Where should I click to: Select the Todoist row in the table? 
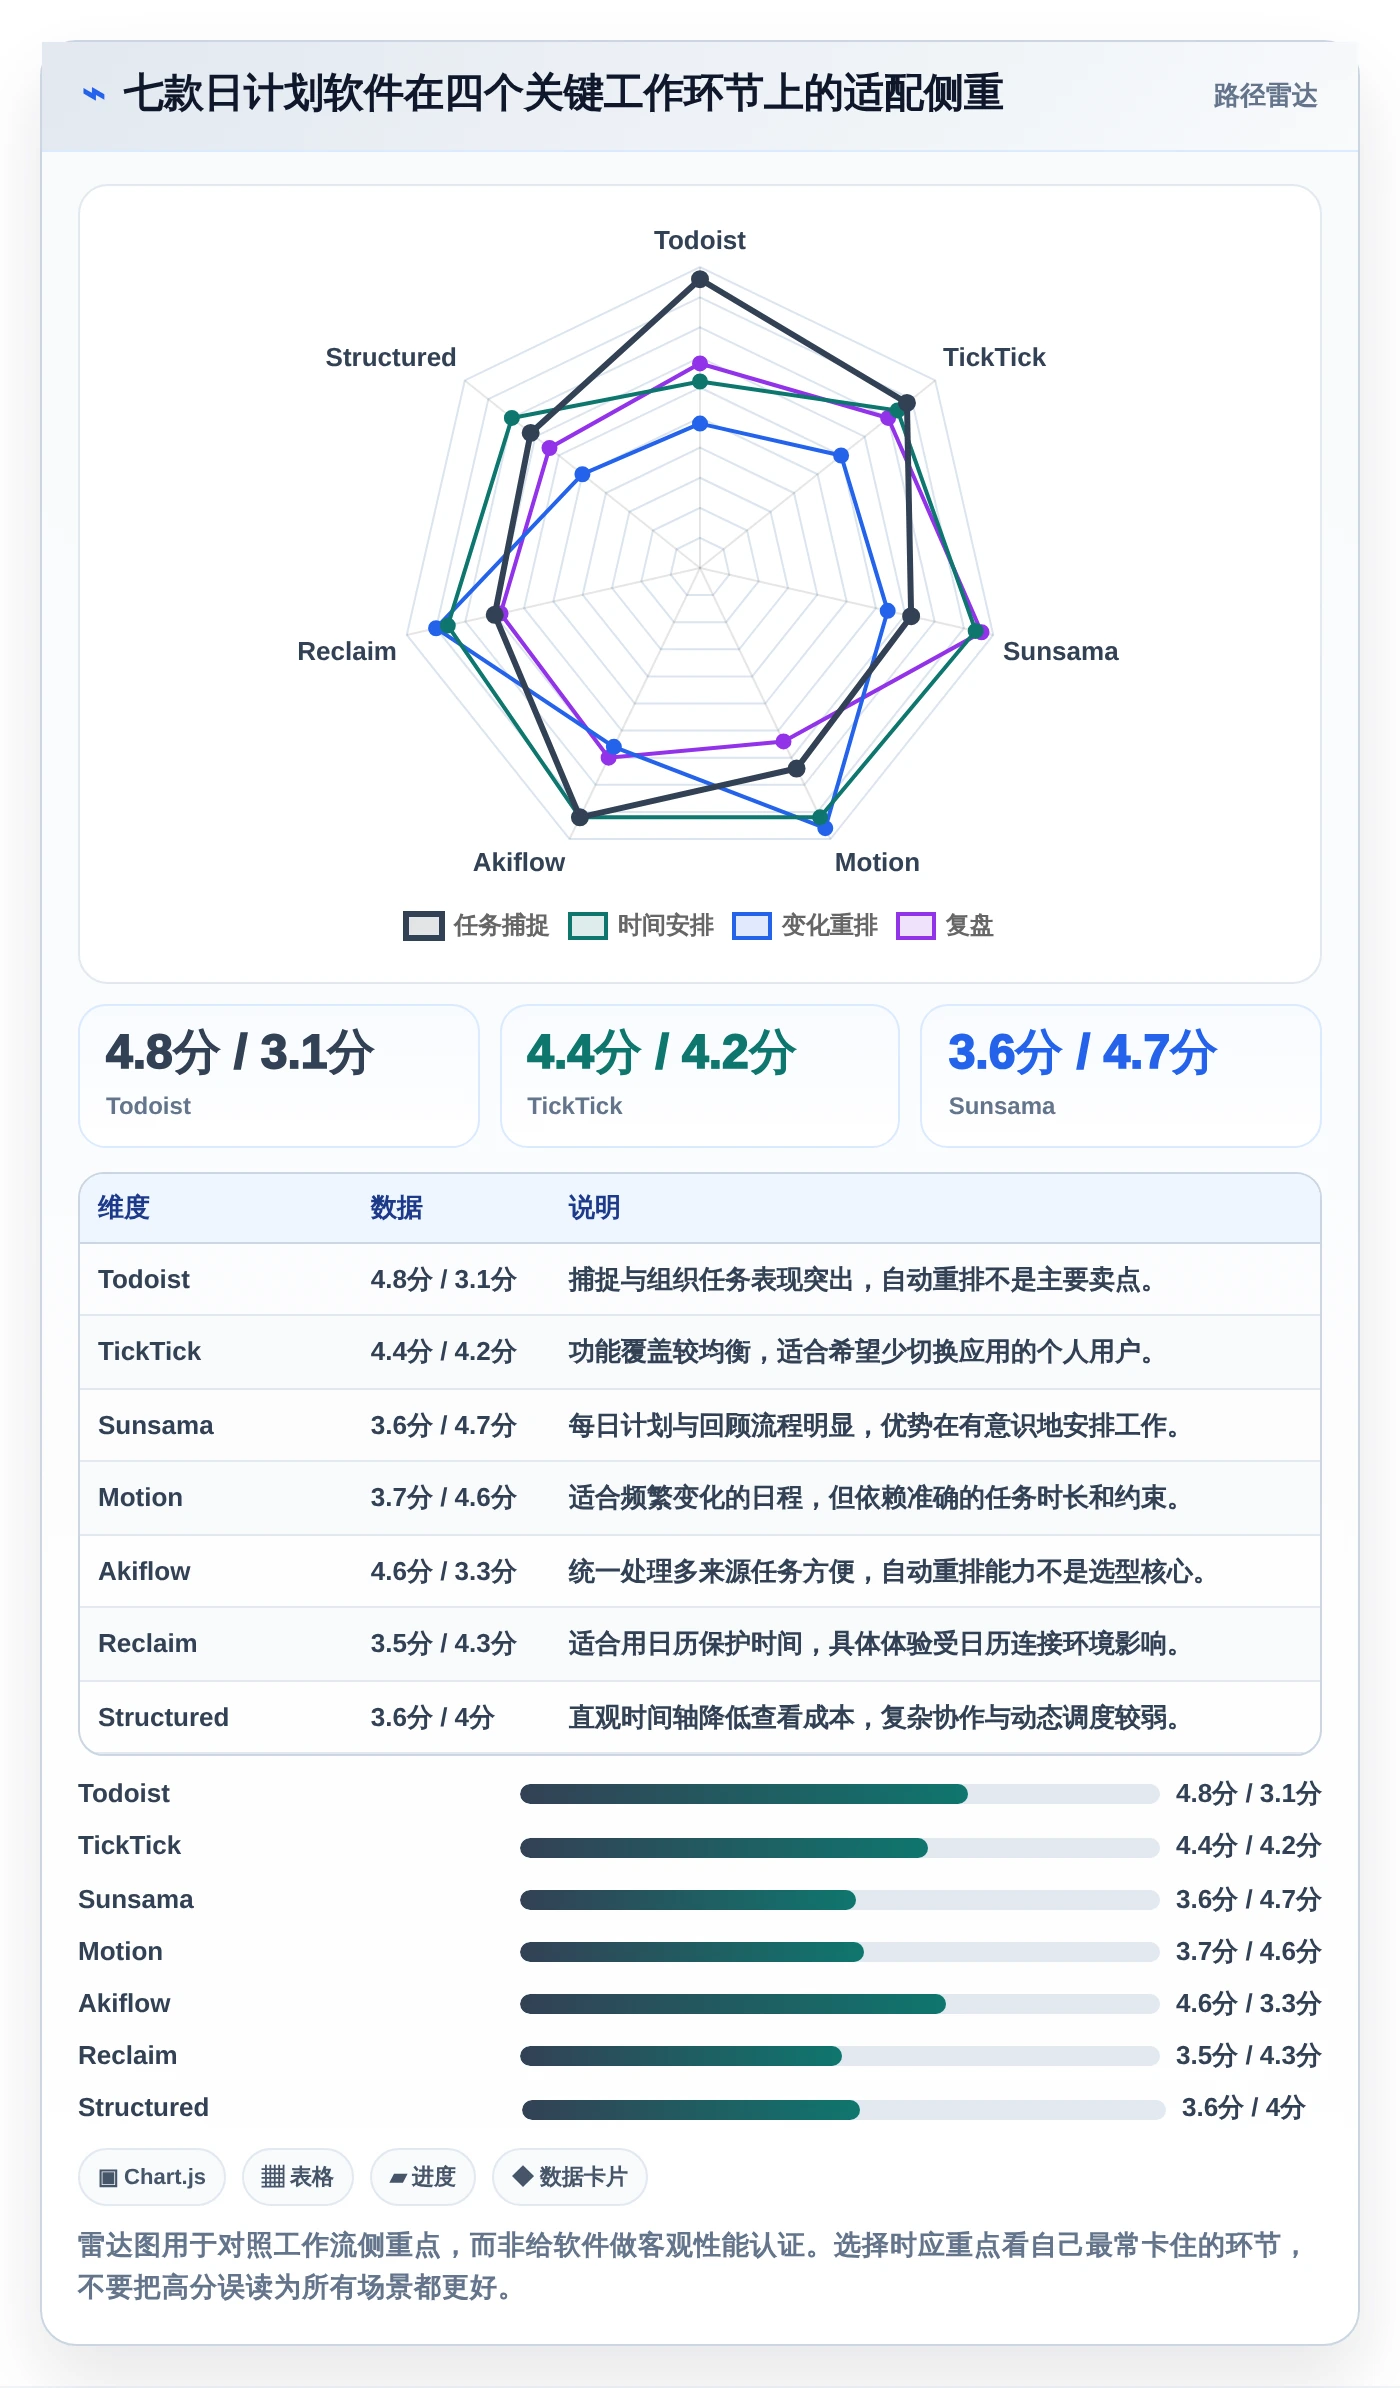700,1280
